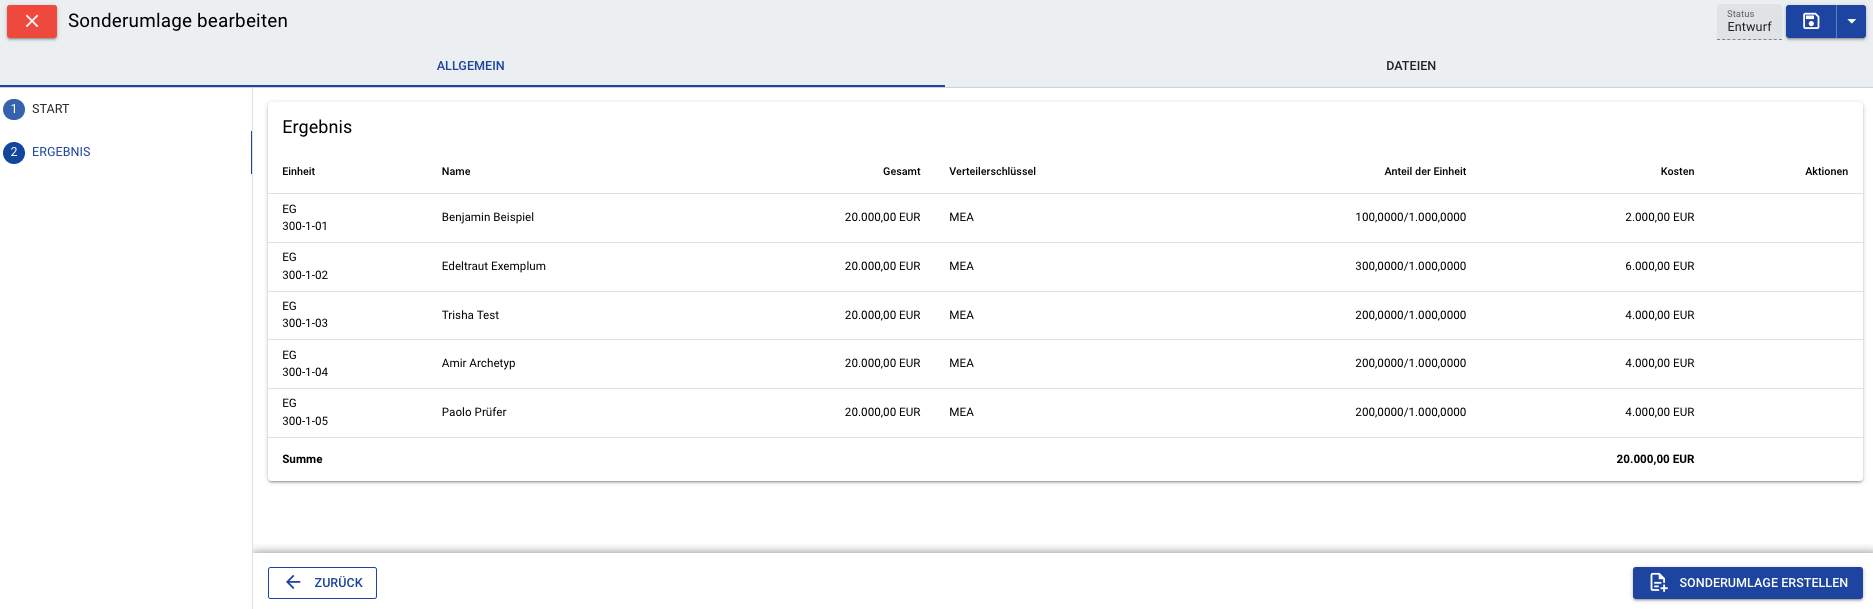
Task: Close the Sonderumlage editor with red X
Action: coord(32,21)
